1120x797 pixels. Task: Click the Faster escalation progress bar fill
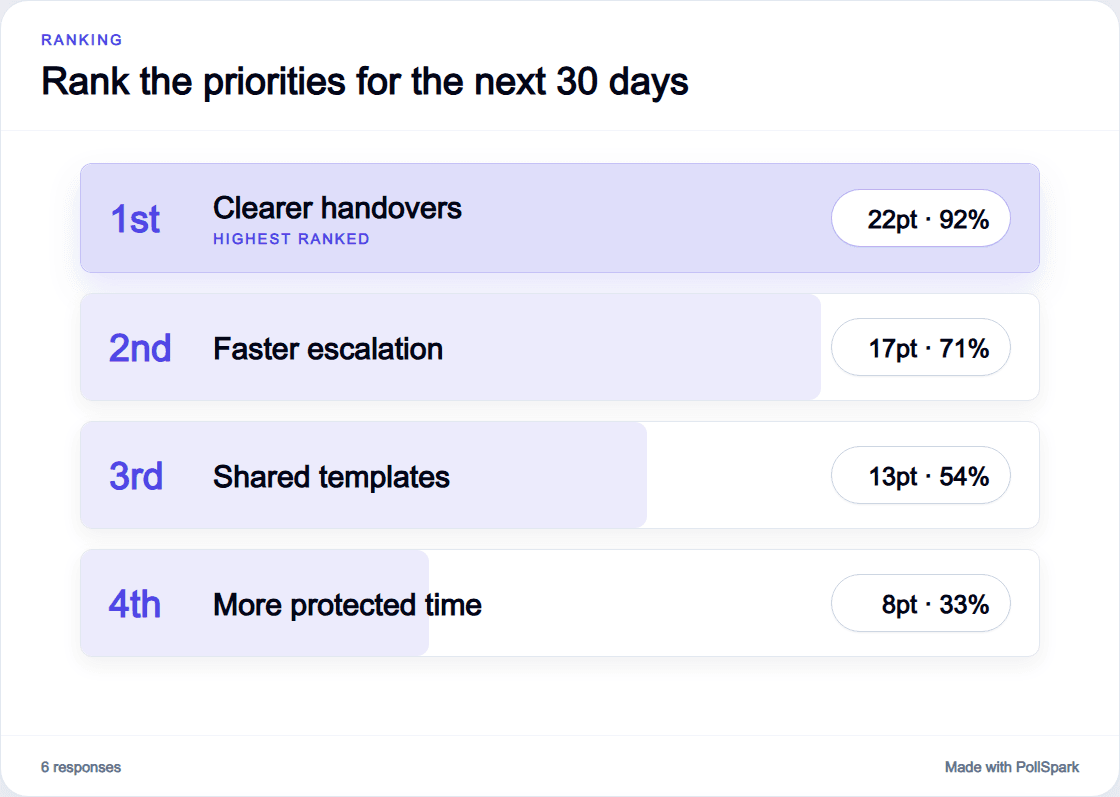[451, 347]
